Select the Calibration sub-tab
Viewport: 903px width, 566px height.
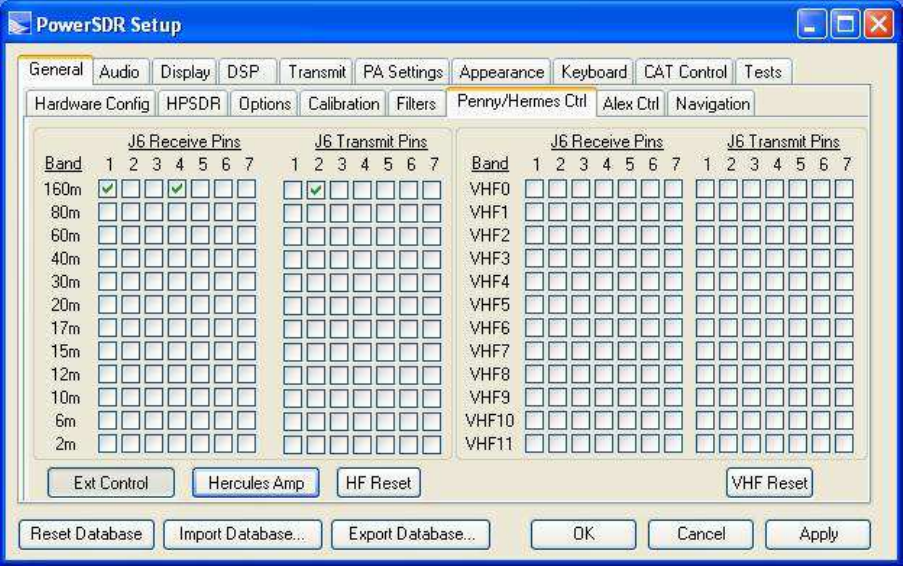344,104
